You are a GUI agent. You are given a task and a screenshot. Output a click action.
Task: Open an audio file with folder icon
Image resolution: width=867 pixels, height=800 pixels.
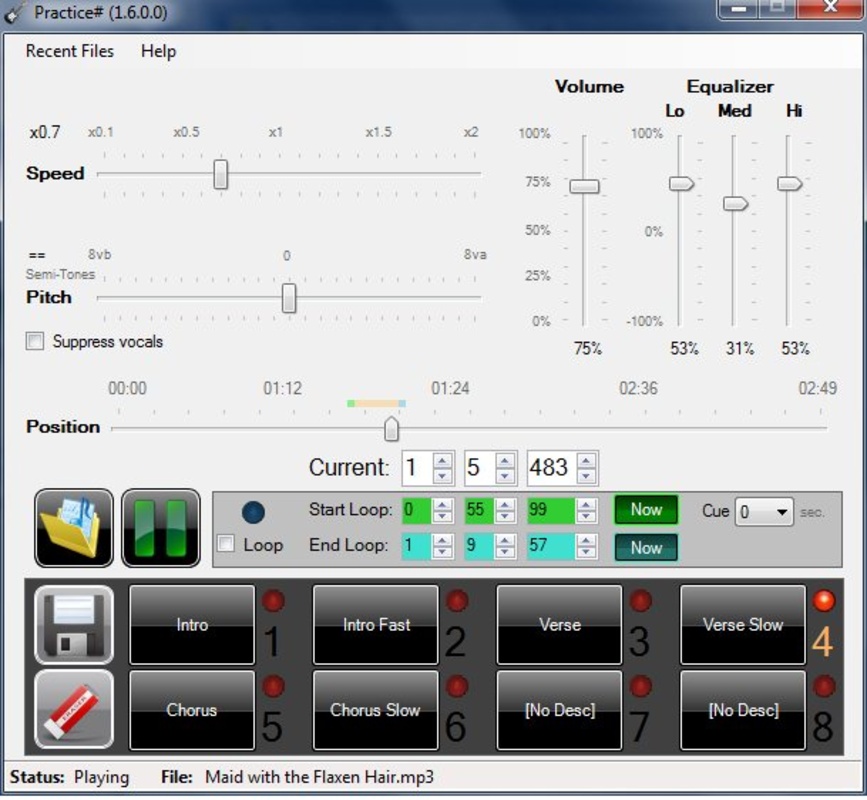74,528
